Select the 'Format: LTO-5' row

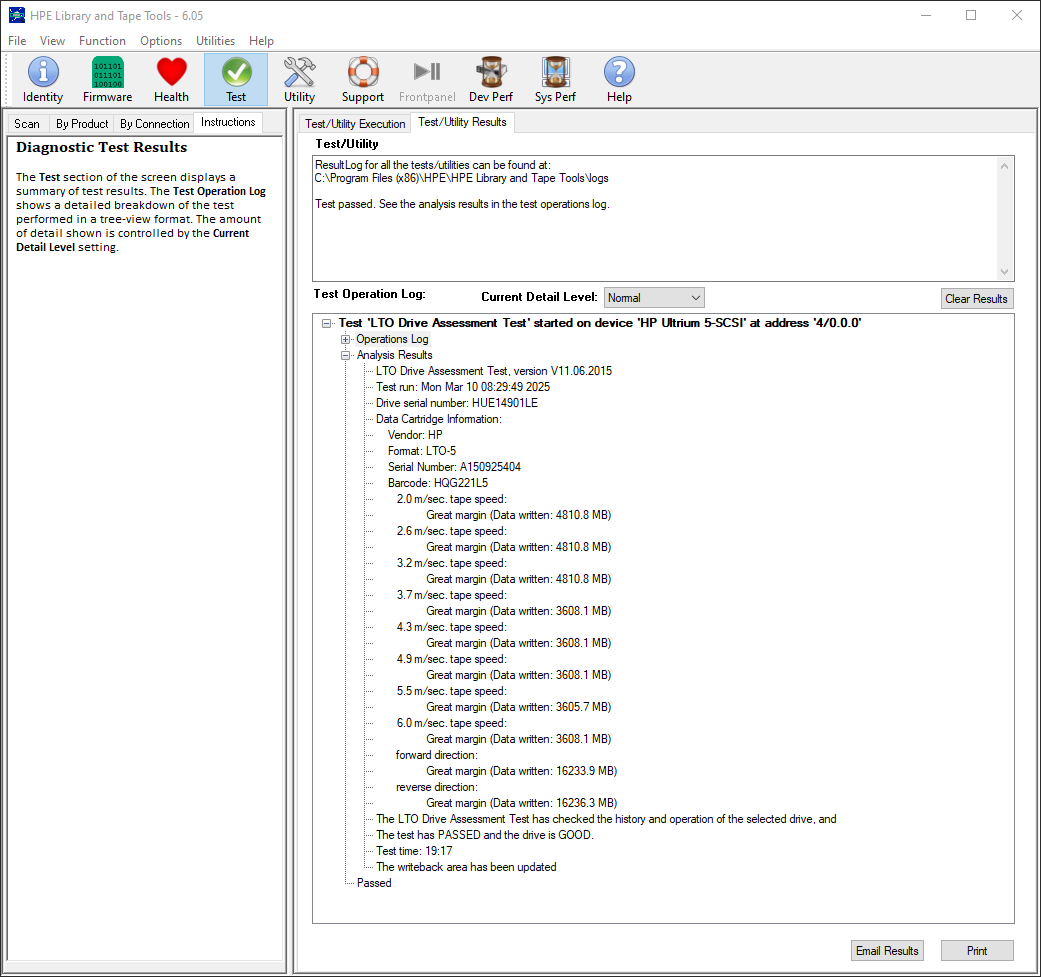point(422,451)
